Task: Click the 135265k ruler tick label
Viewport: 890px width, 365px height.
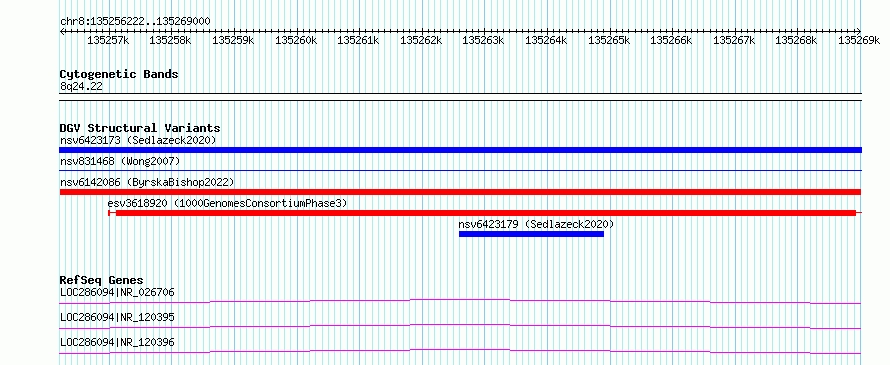Action: click(x=609, y=40)
